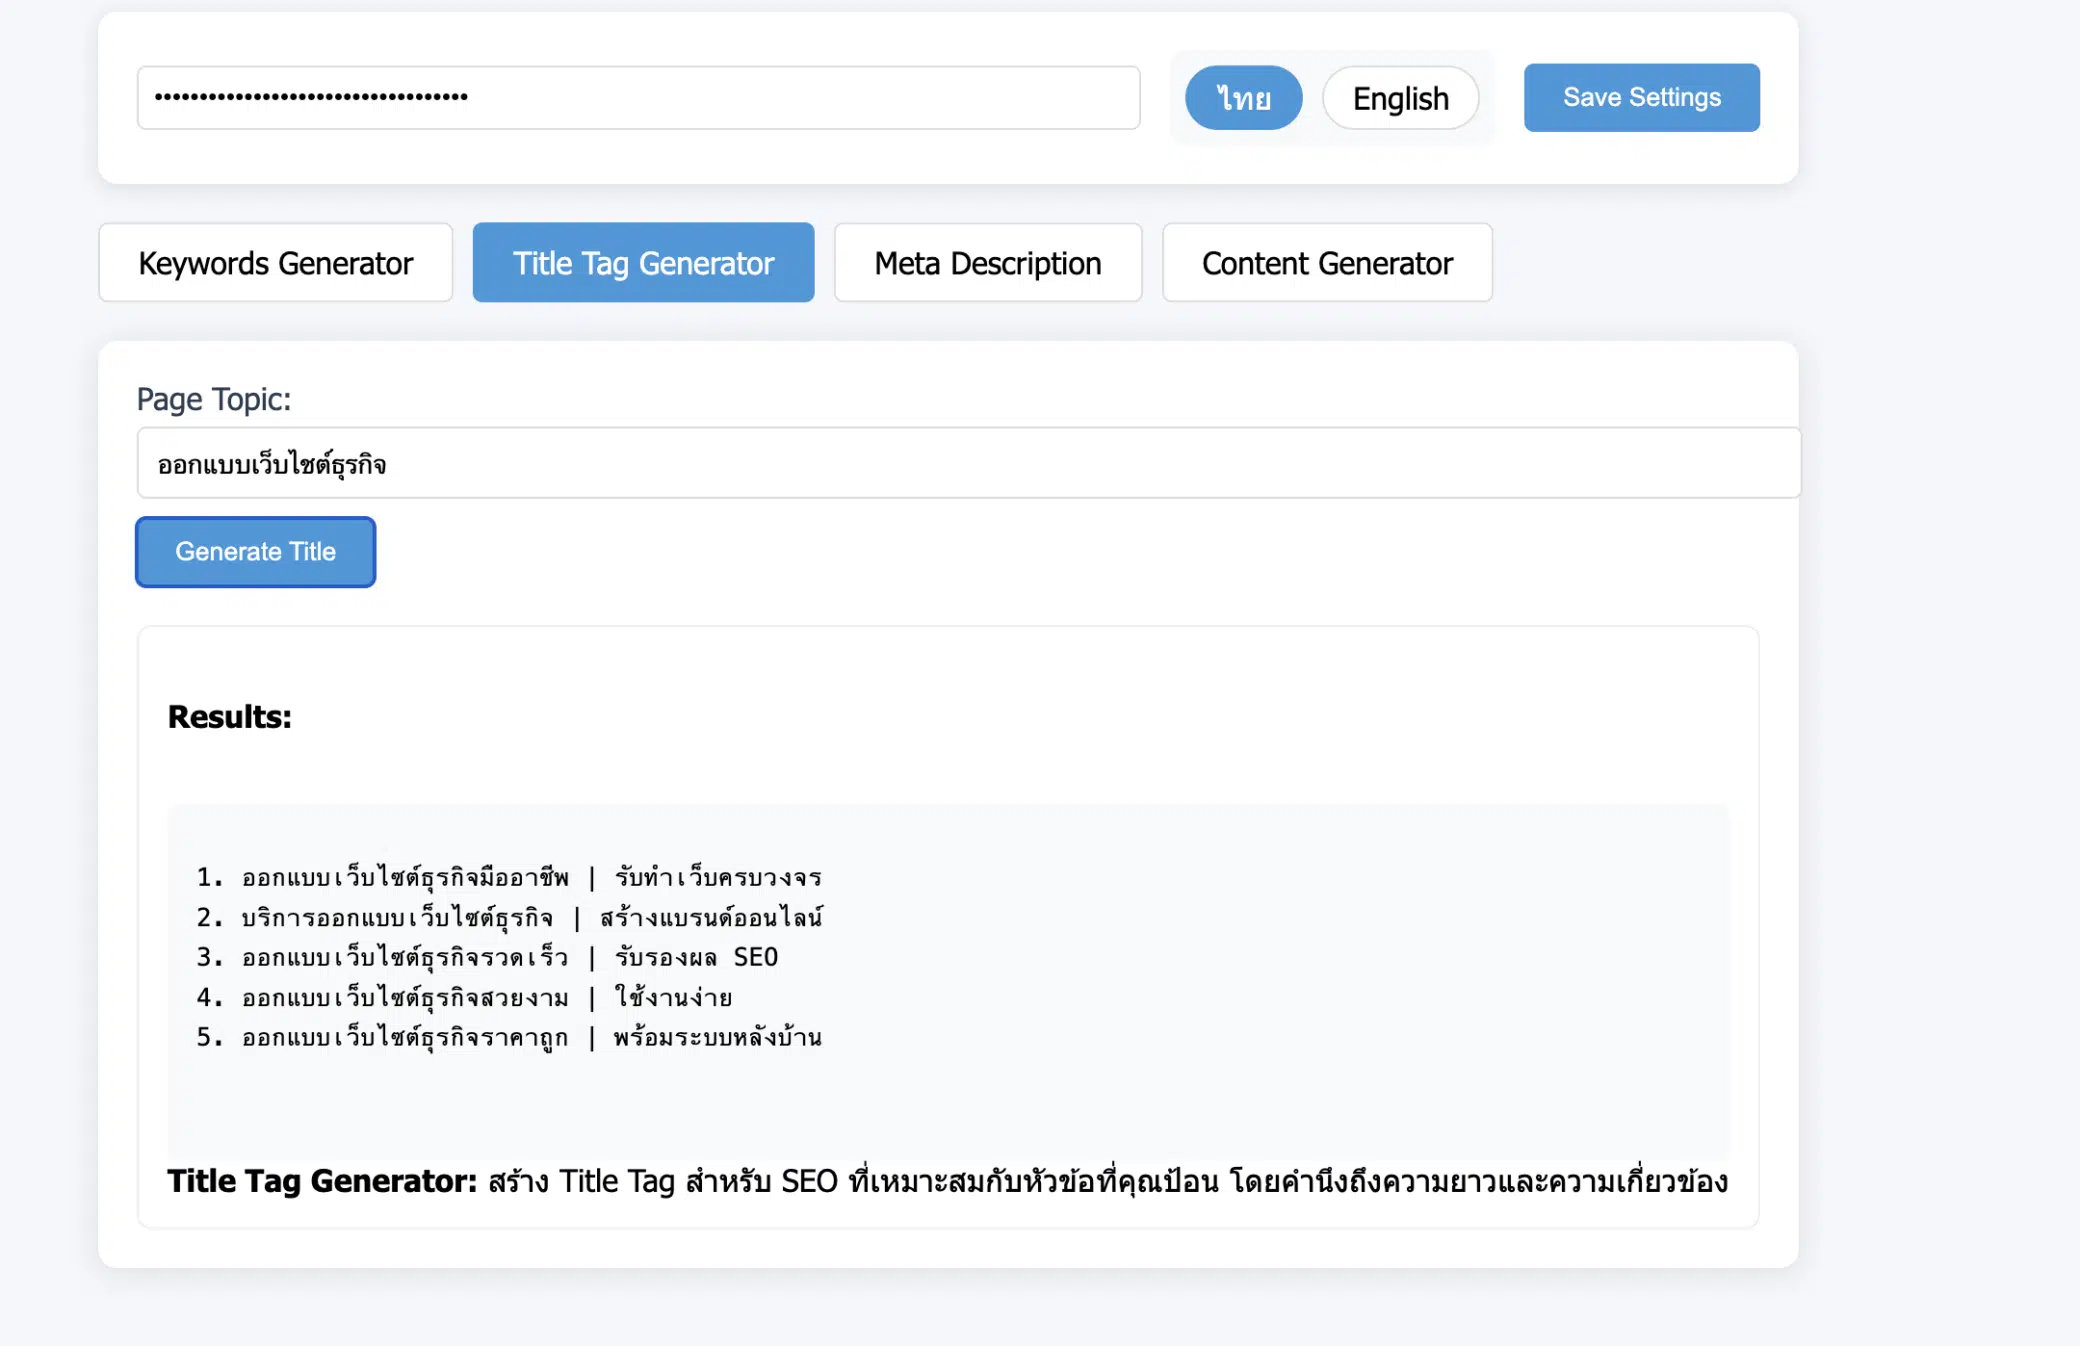Screen dimensions: 2080x1346
Task: Click the Page Topic label
Action: click(214, 399)
